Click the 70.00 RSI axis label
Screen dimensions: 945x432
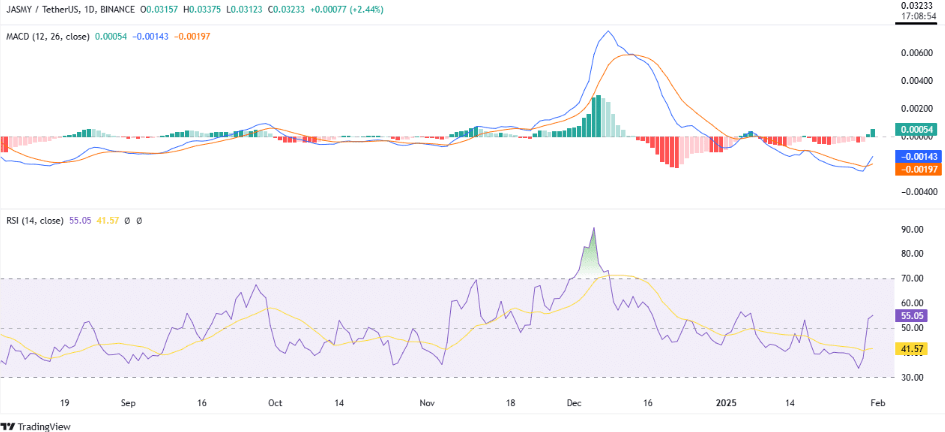point(911,279)
